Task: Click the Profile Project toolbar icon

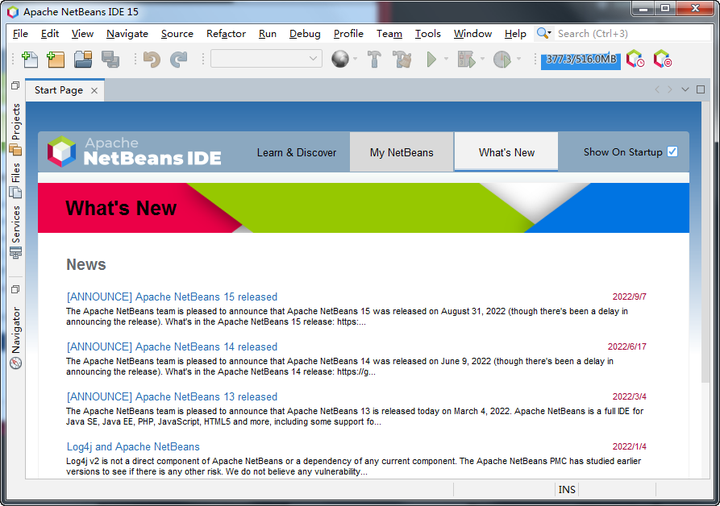Action: tap(502, 59)
